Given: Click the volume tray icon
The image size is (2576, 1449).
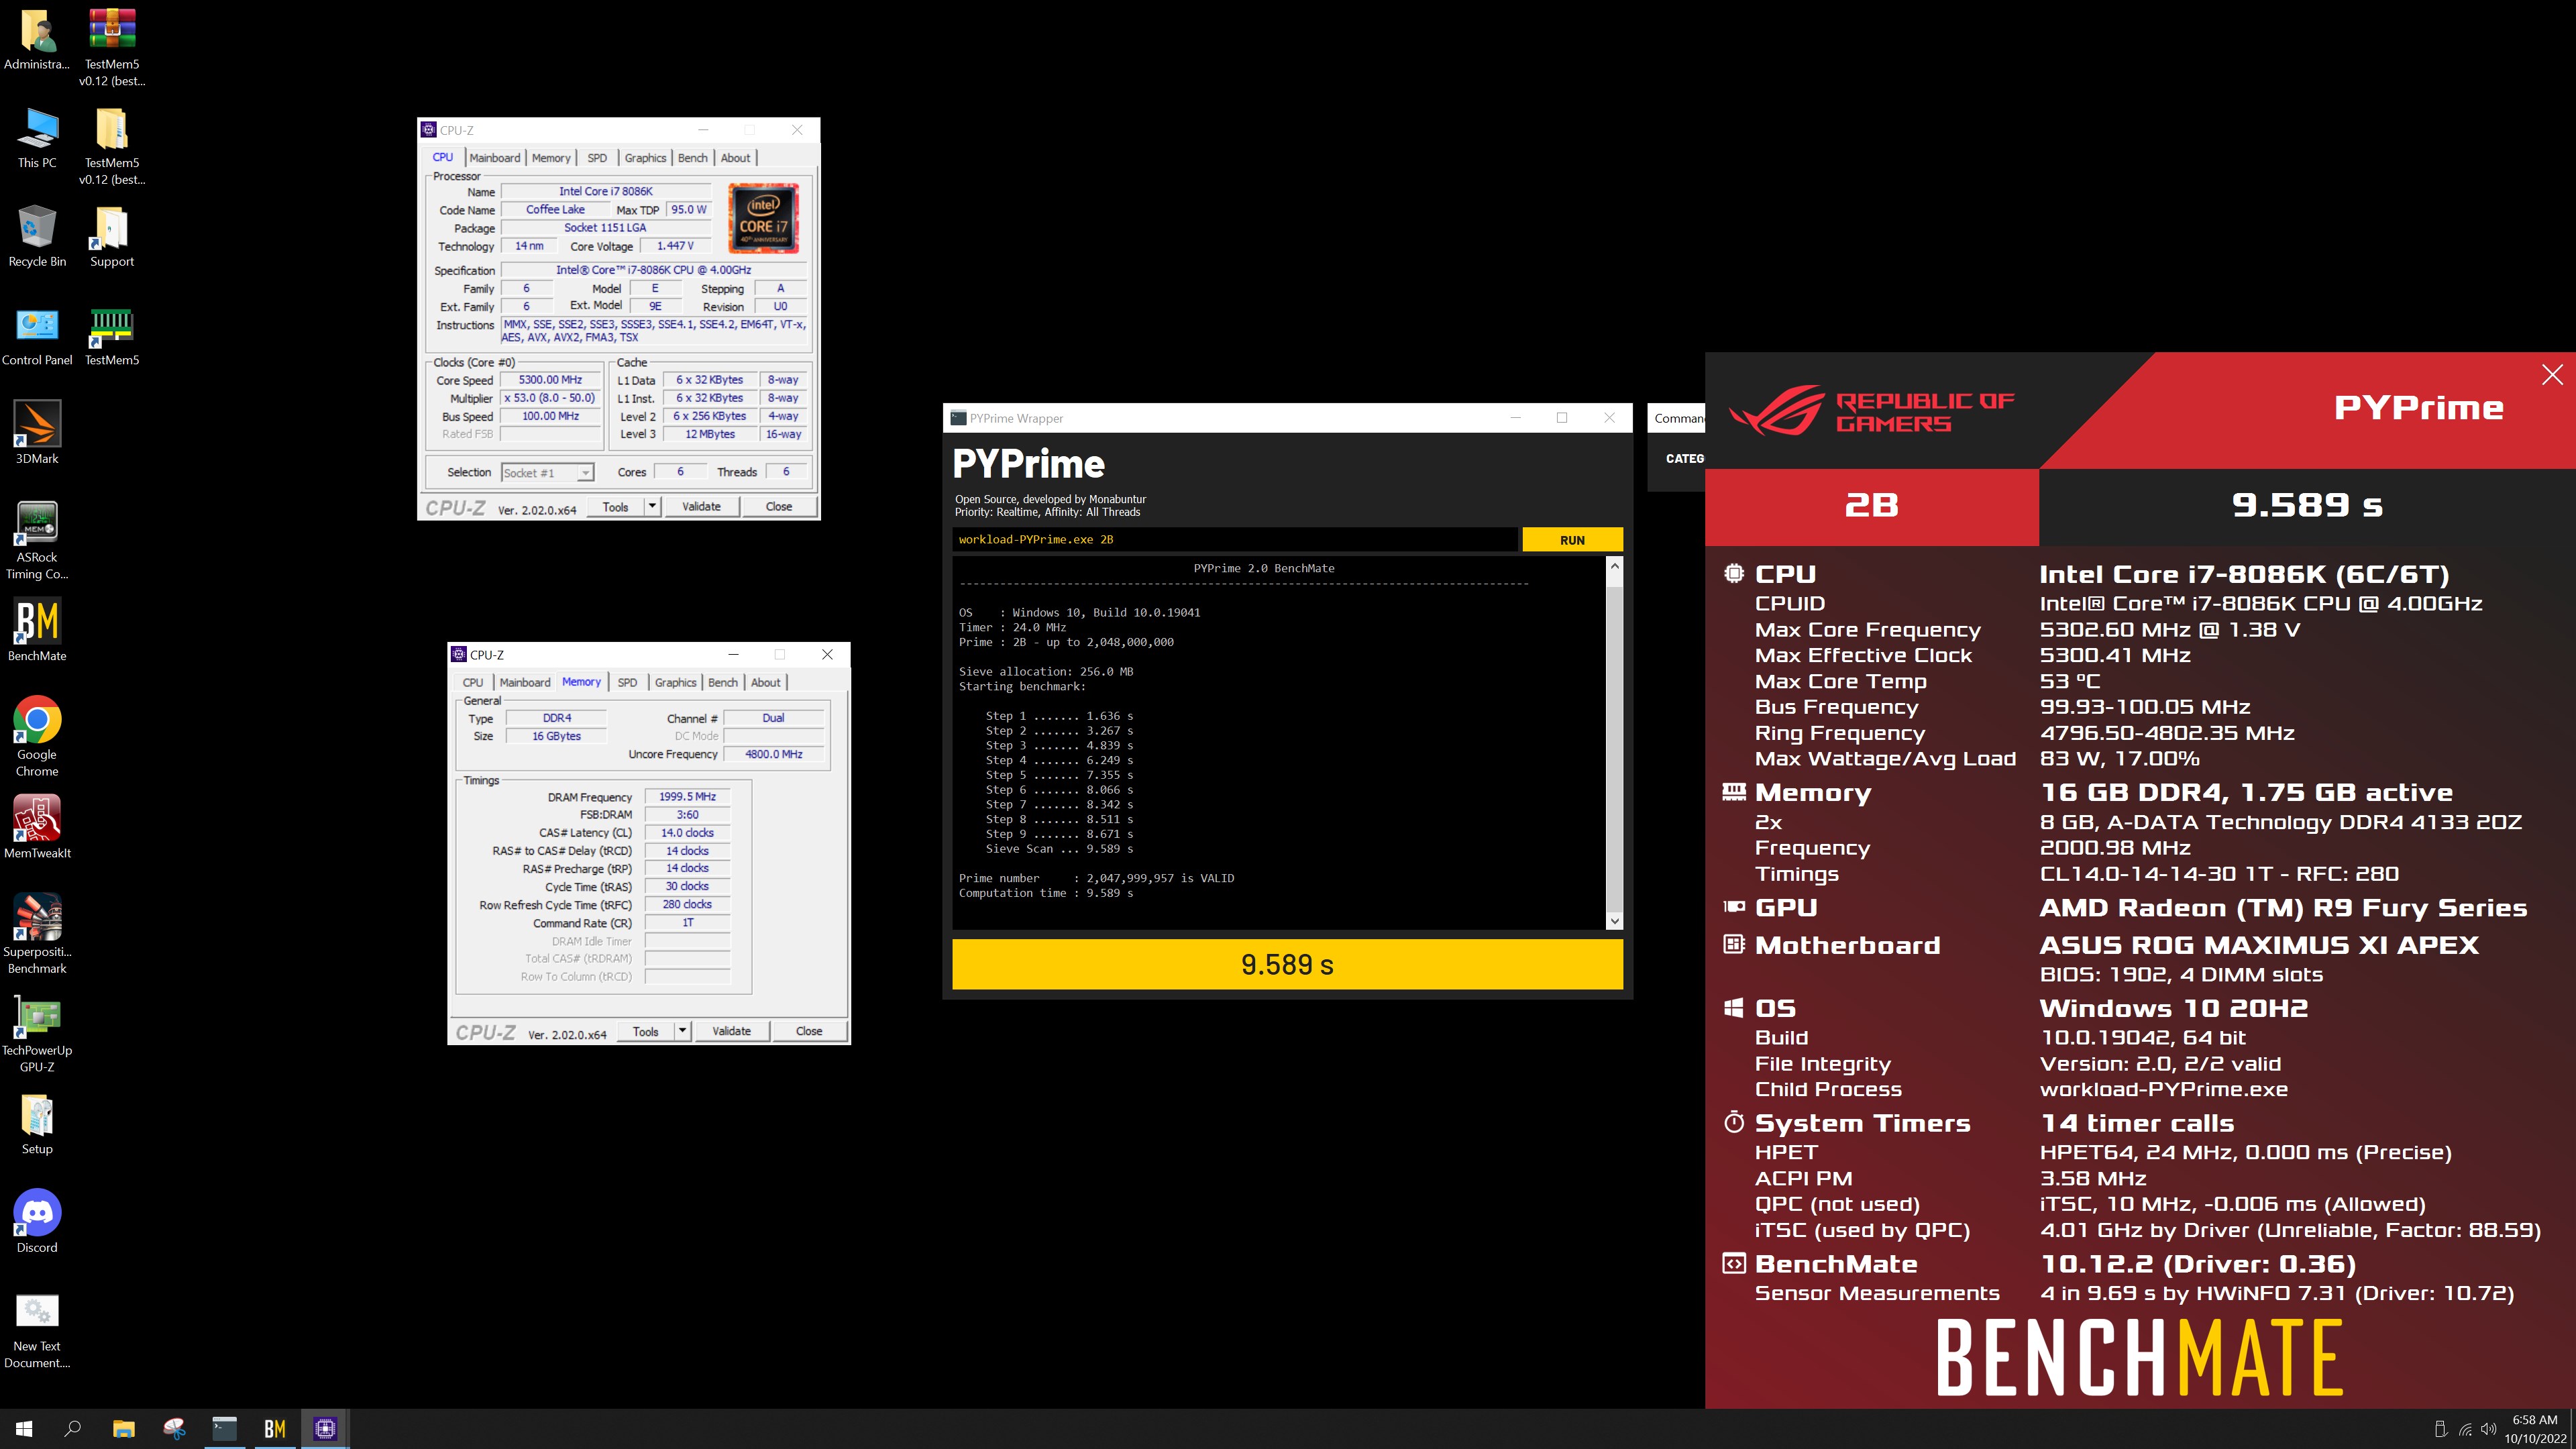Looking at the screenshot, I should click(2489, 1429).
